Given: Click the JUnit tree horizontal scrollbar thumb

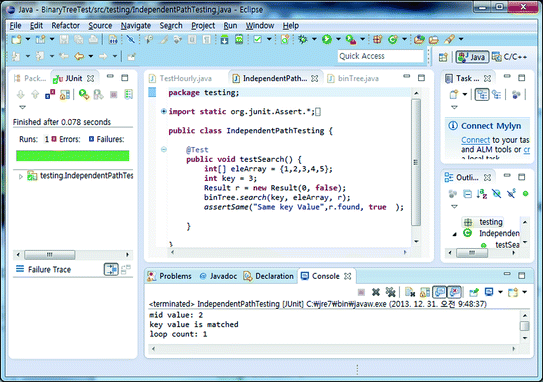Looking at the screenshot, I should pyautogui.click(x=50, y=255).
